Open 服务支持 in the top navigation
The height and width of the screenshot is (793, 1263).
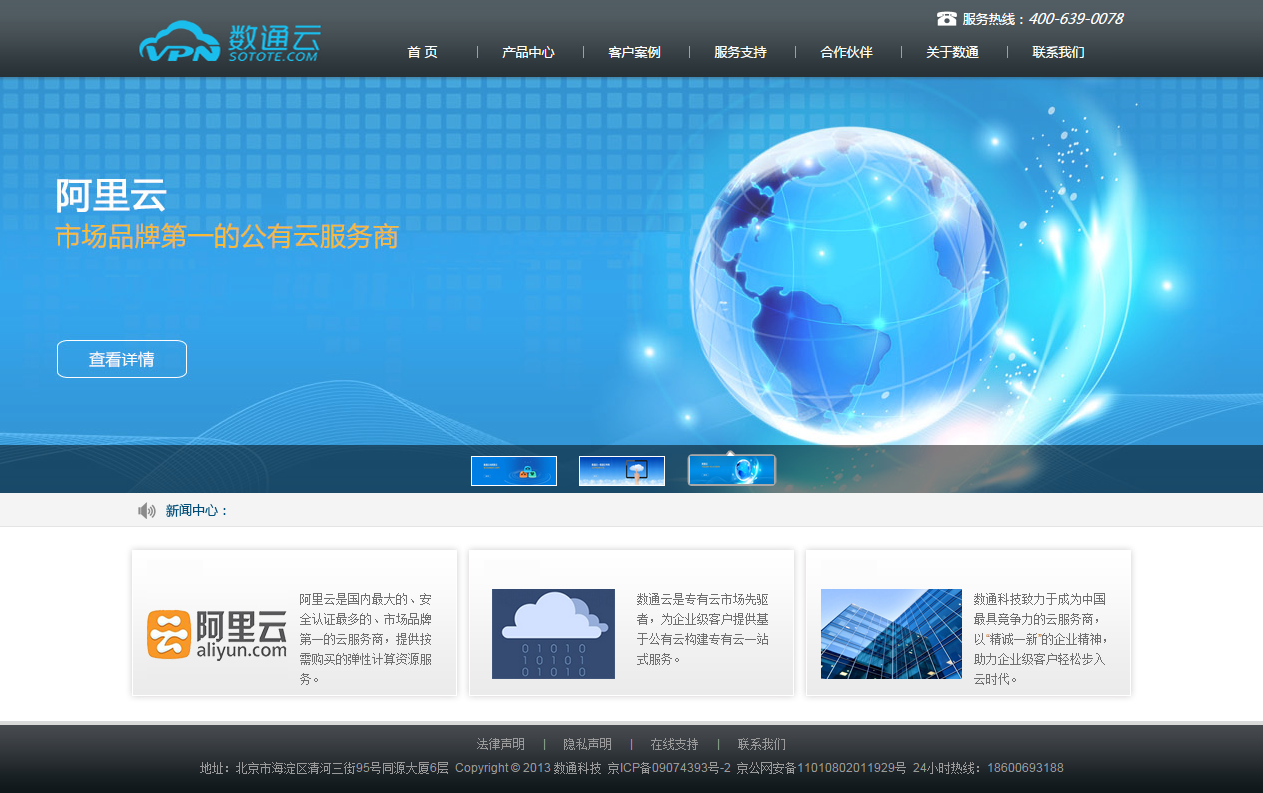[x=740, y=52]
